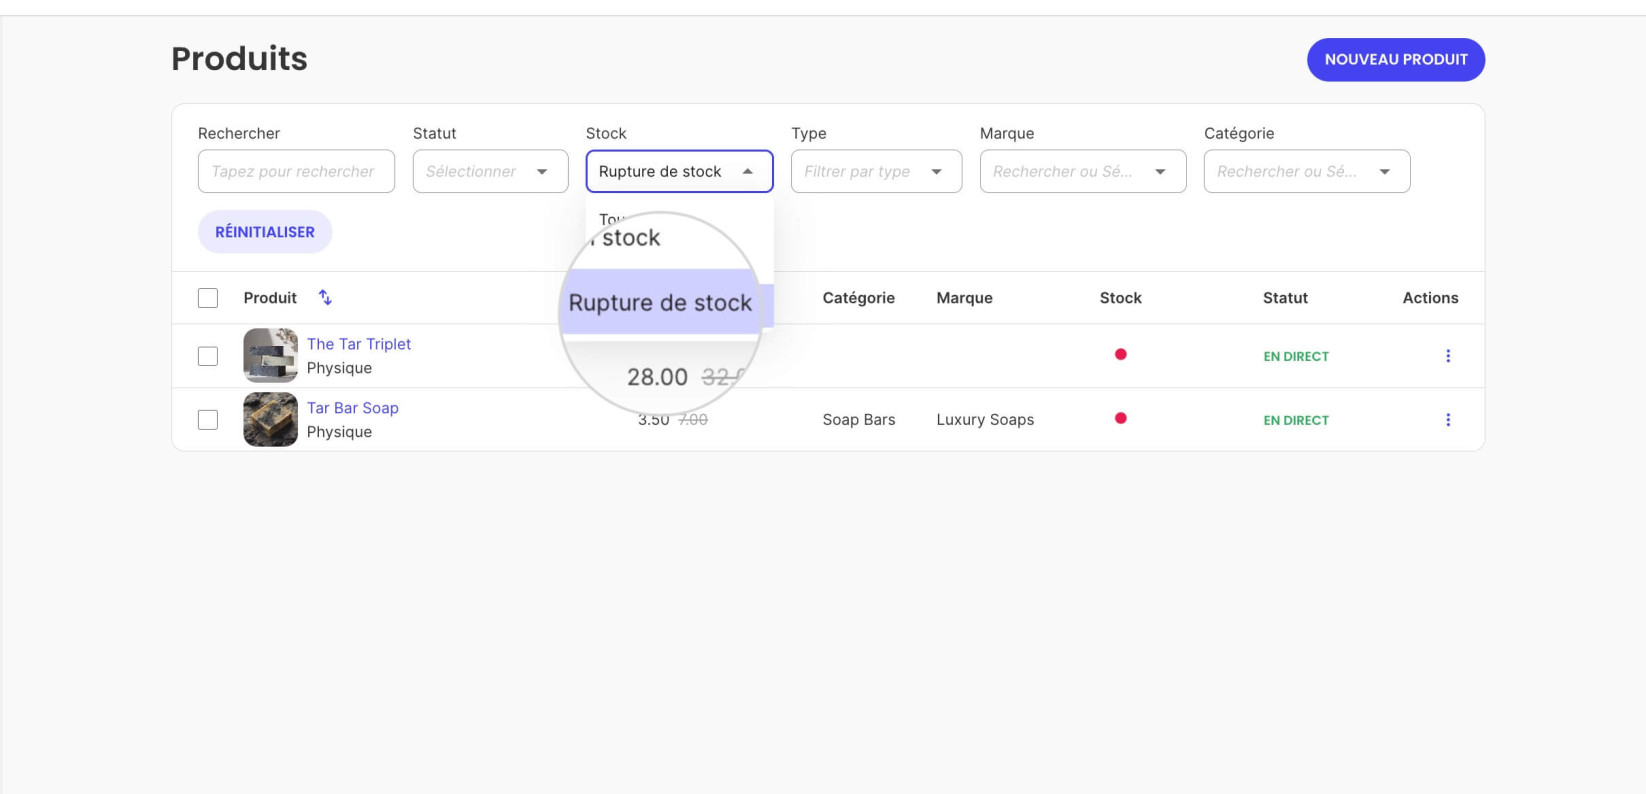The image size is (1646, 794).
Task: Open the Catégorie filter dropdown
Action: (x=1307, y=171)
